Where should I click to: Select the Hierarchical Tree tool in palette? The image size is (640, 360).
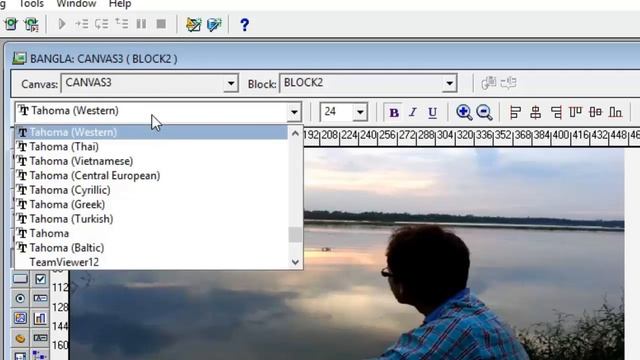[40, 356]
